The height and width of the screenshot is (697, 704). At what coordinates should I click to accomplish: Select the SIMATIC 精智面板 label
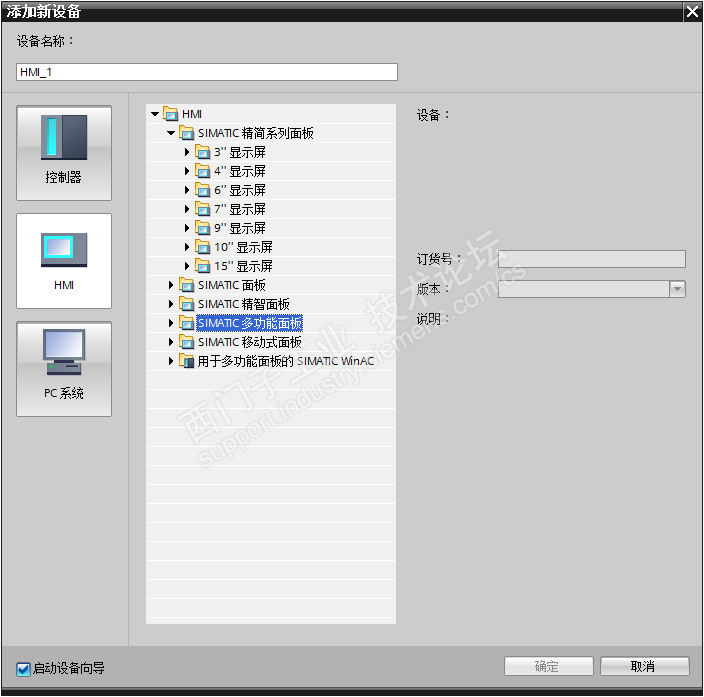(x=244, y=304)
